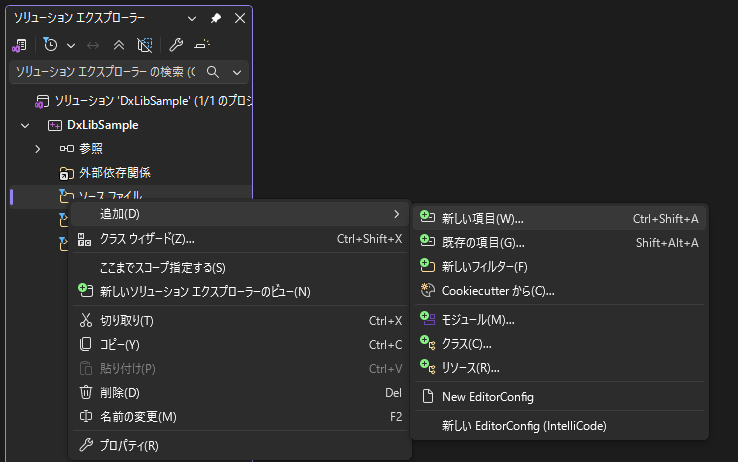Screen dimensions: 738x462
Task: Collapse the DxLibSample project node
Action: tap(25, 126)
